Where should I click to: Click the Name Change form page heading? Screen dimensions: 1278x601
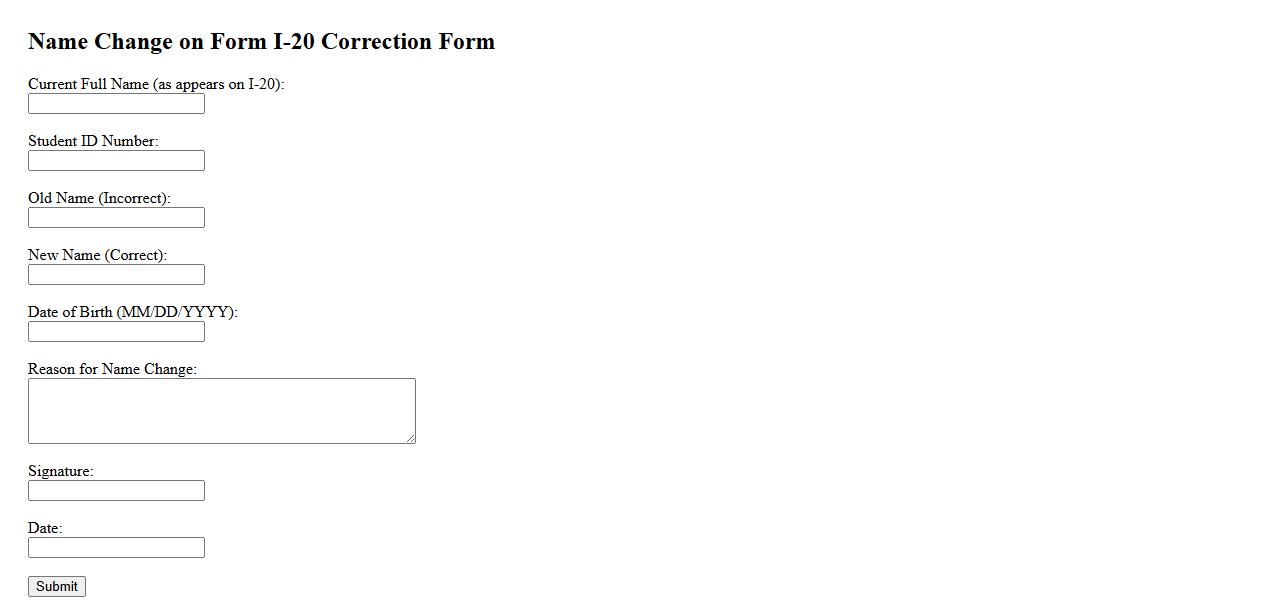click(261, 42)
